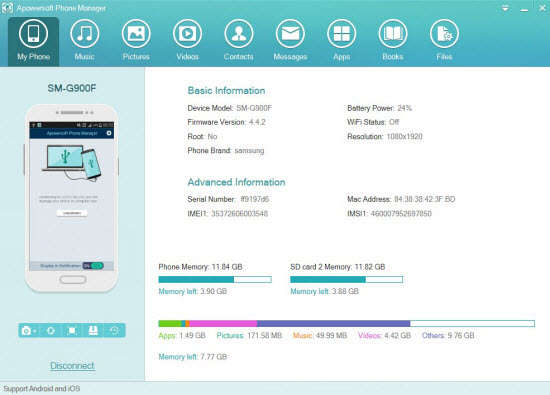This screenshot has width=550, height=395.
Task: Expand the screenshot camera dropdown arrow
Action: point(35,331)
